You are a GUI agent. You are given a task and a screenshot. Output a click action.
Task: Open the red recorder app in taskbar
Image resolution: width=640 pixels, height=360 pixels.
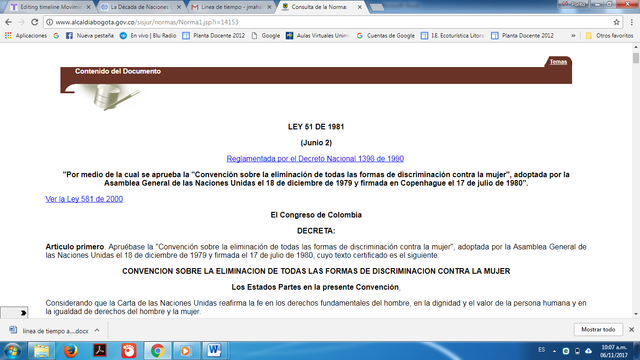[x=129, y=351]
